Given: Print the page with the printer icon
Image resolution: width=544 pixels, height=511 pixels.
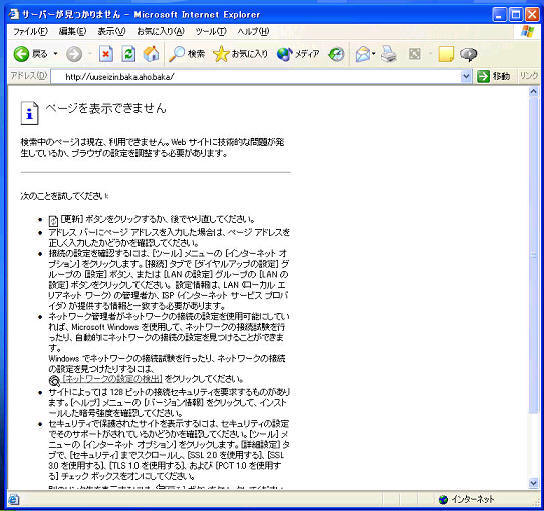Looking at the screenshot, I should (389, 54).
